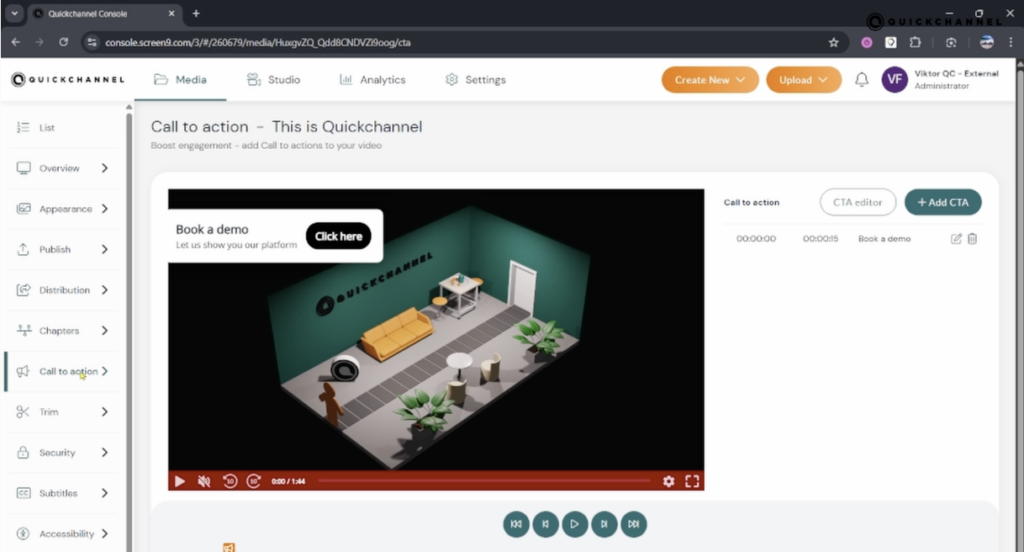Click the round teal play button
Screen dimensions: 1024x552
[575, 524]
